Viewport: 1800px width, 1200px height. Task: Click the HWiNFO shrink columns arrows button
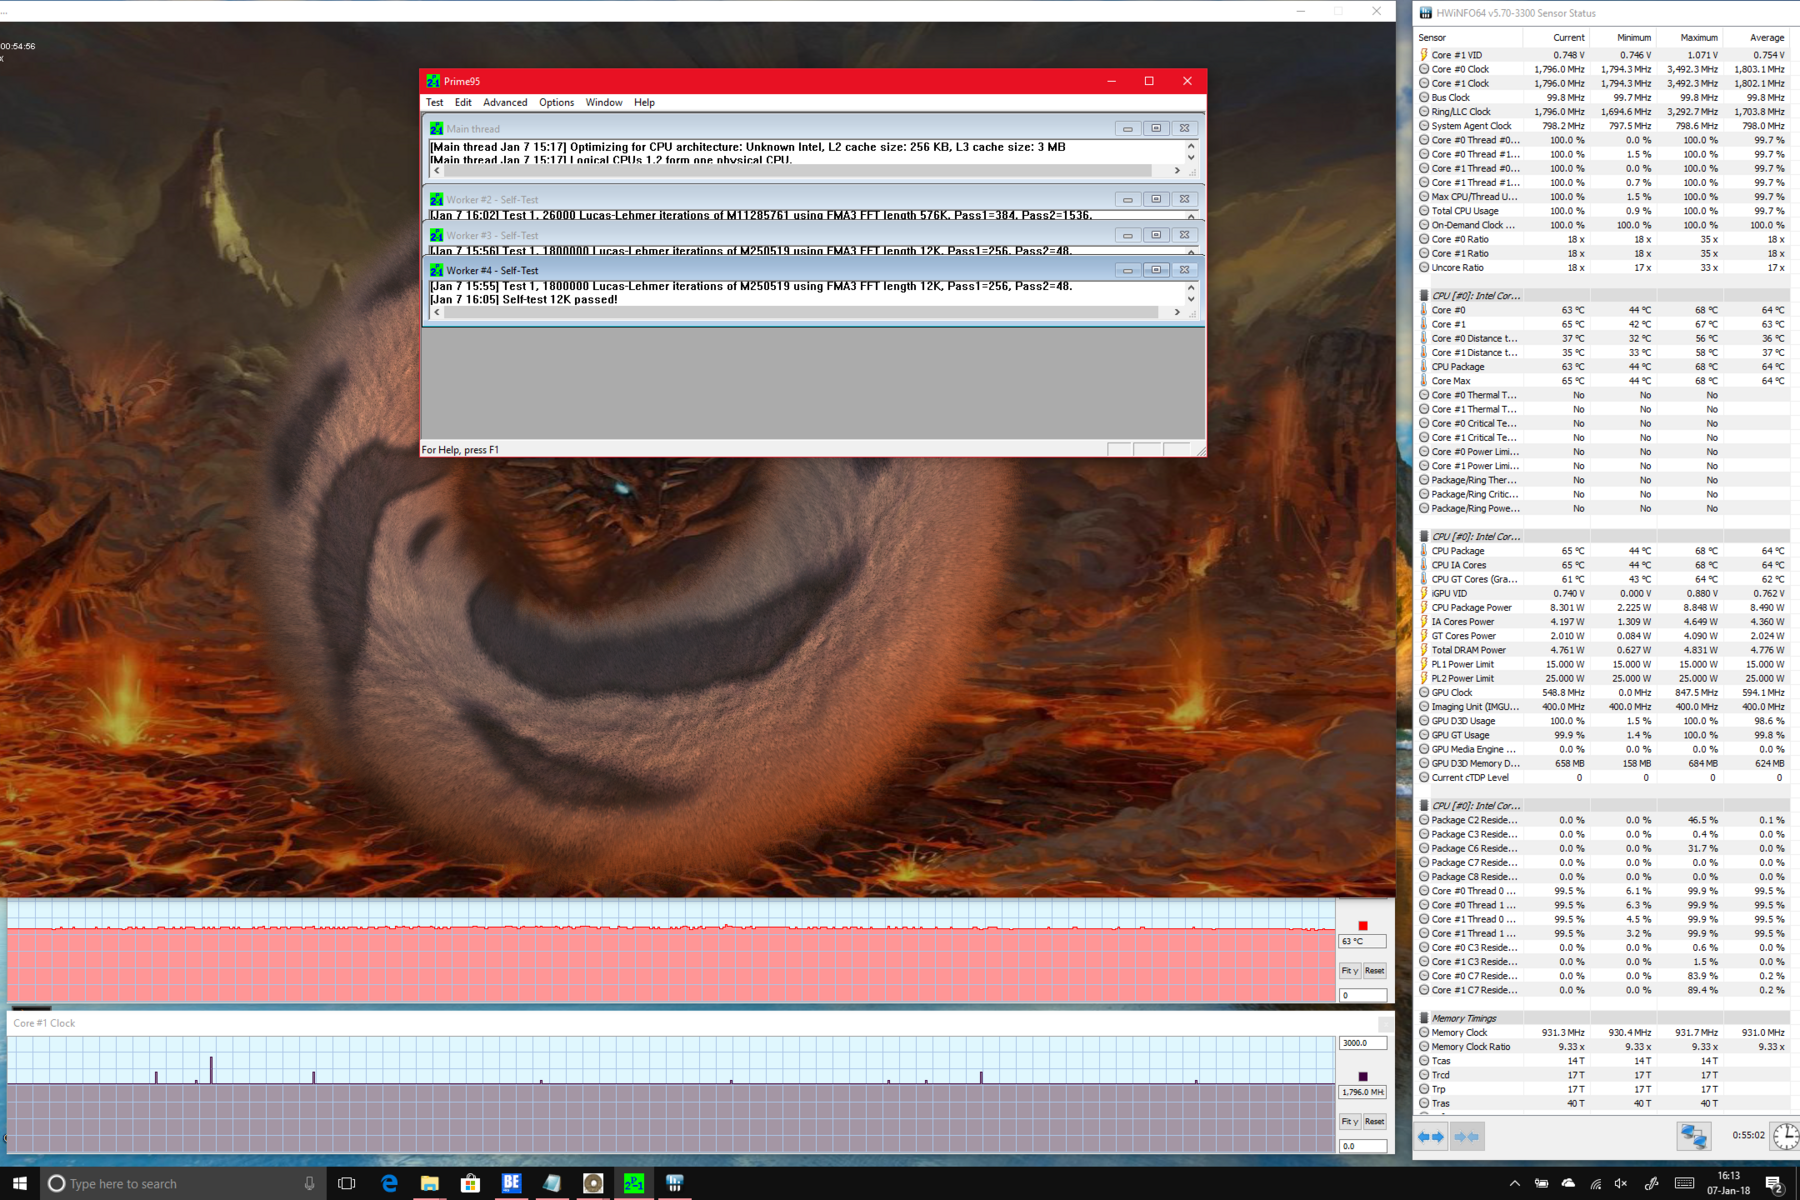click(1467, 1137)
